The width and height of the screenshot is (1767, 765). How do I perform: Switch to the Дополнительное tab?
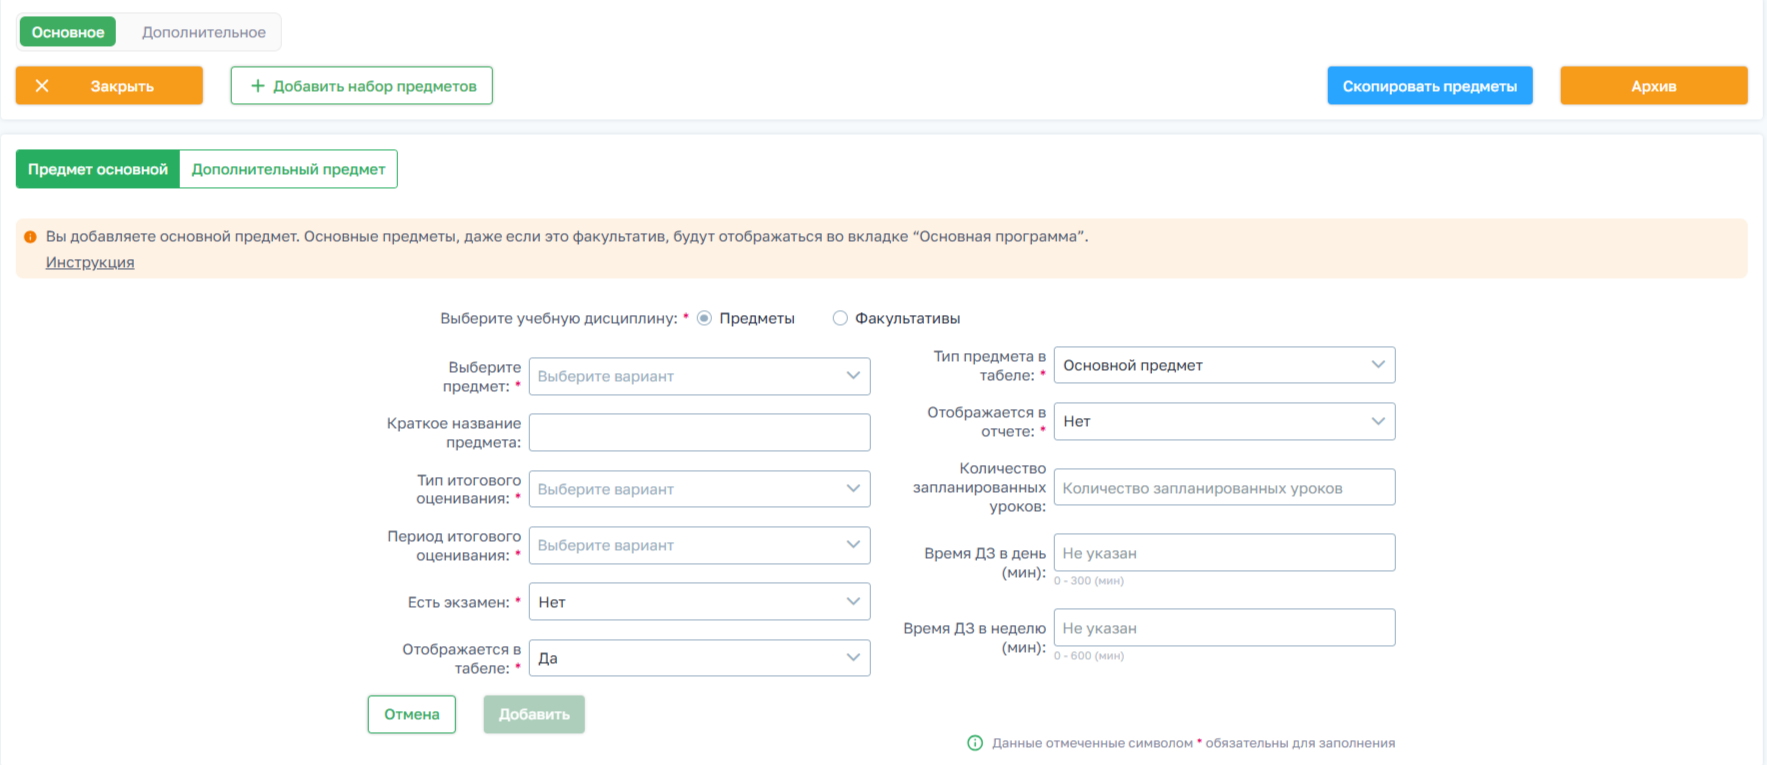(x=204, y=32)
